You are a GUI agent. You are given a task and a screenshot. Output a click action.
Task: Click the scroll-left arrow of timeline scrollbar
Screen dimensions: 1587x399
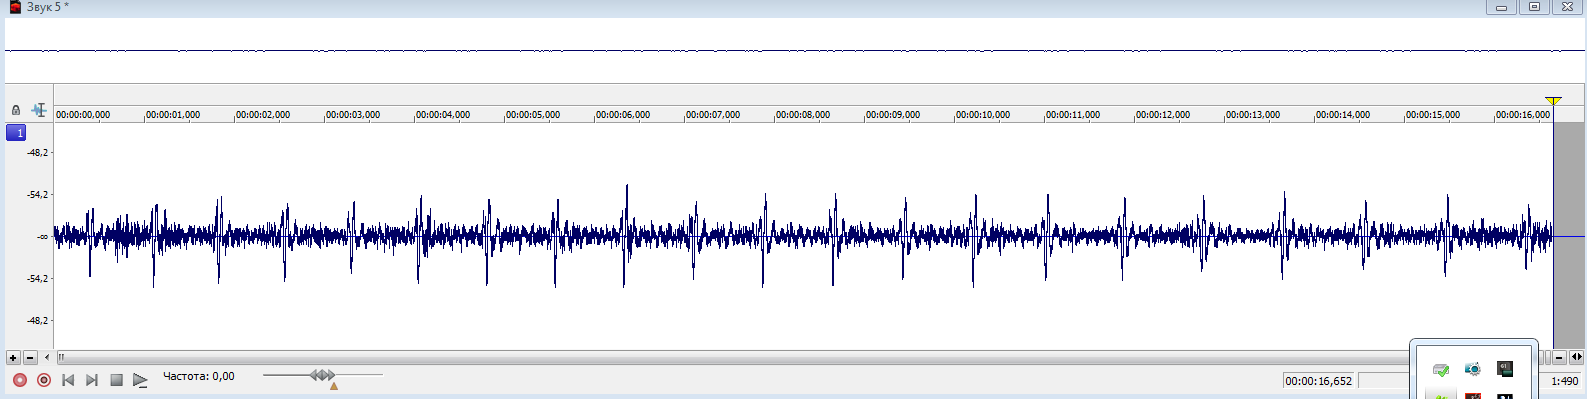pyautogui.click(x=47, y=357)
